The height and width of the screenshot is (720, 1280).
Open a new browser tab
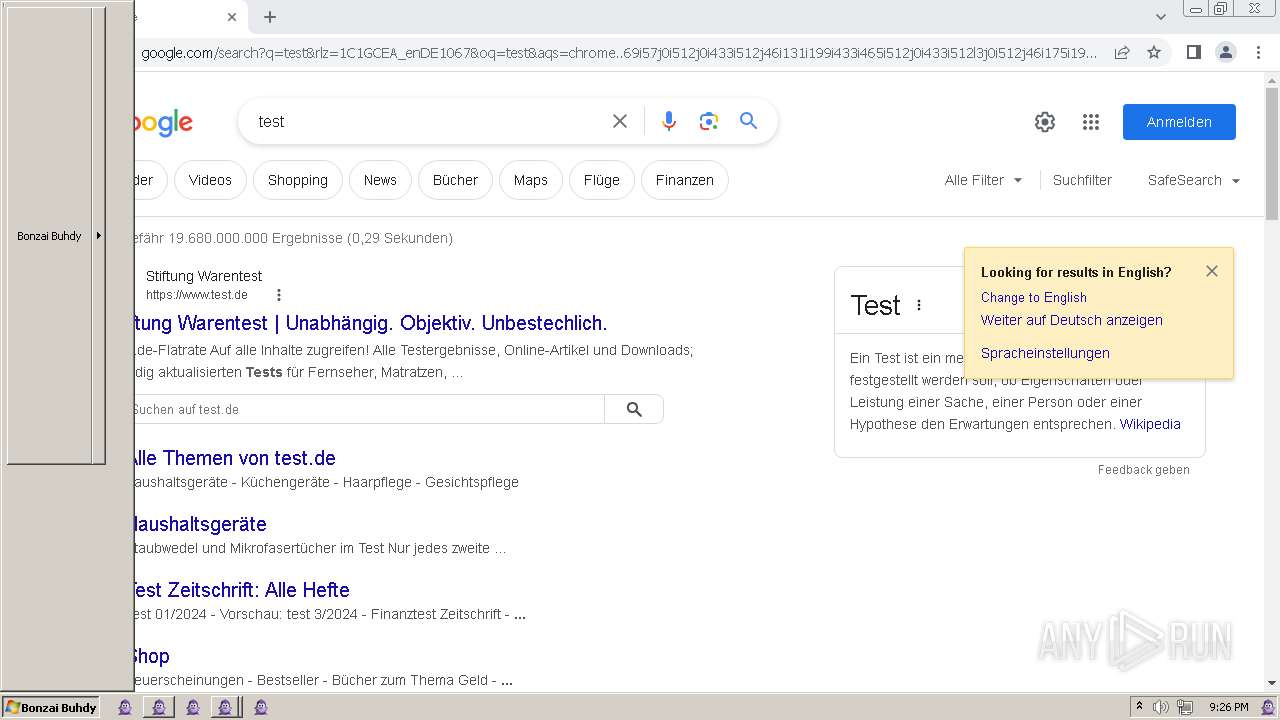click(270, 17)
